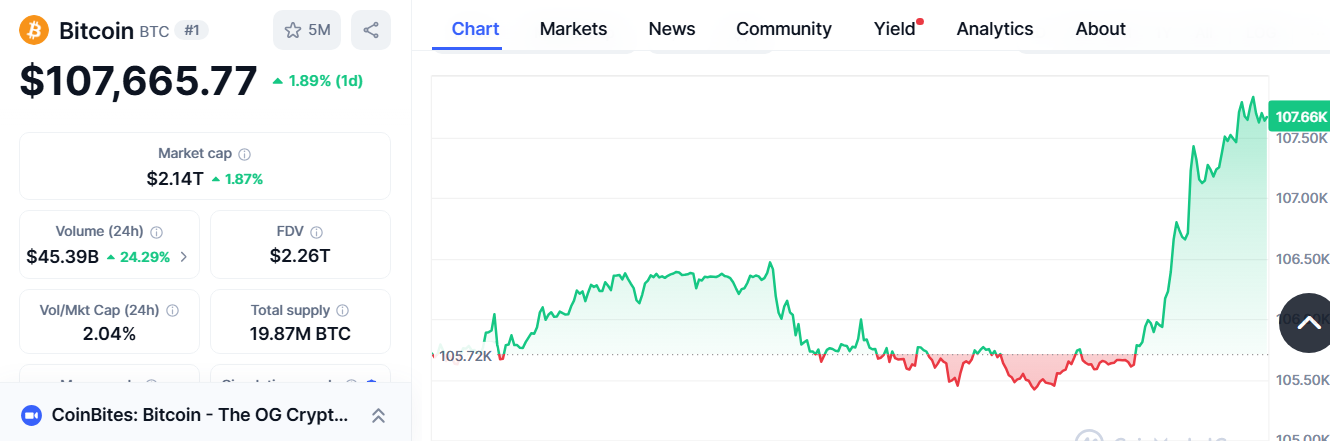Click the 105.50K axis label
Screen dimensions: 1330x441
tap(1302, 380)
